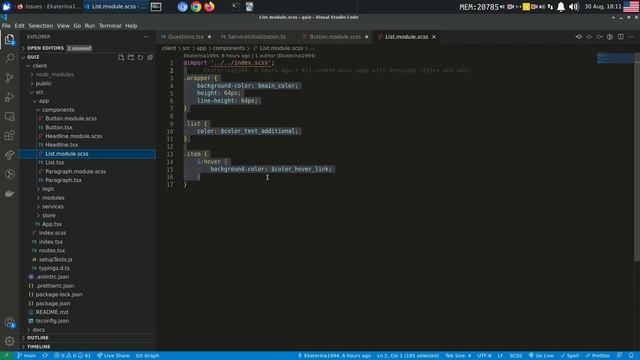Open Paragraph.tsx file in explorer

pyautogui.click(x=88, y=180)
